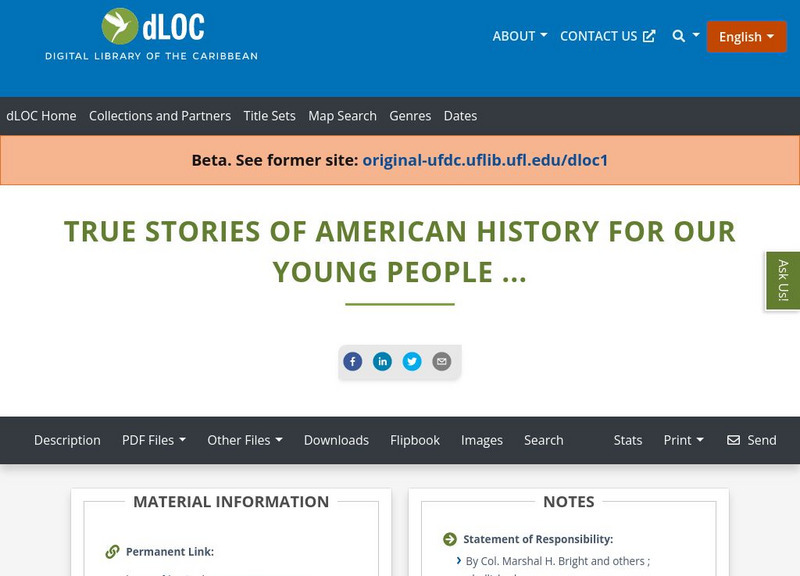Expand the Print options dropdown

click(x=680, y=440)
